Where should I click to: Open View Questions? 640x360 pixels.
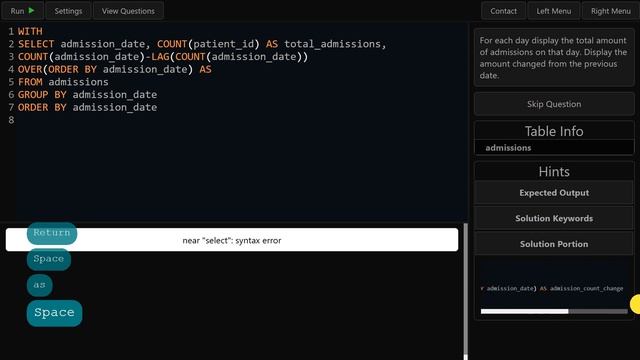pos(128,11)
